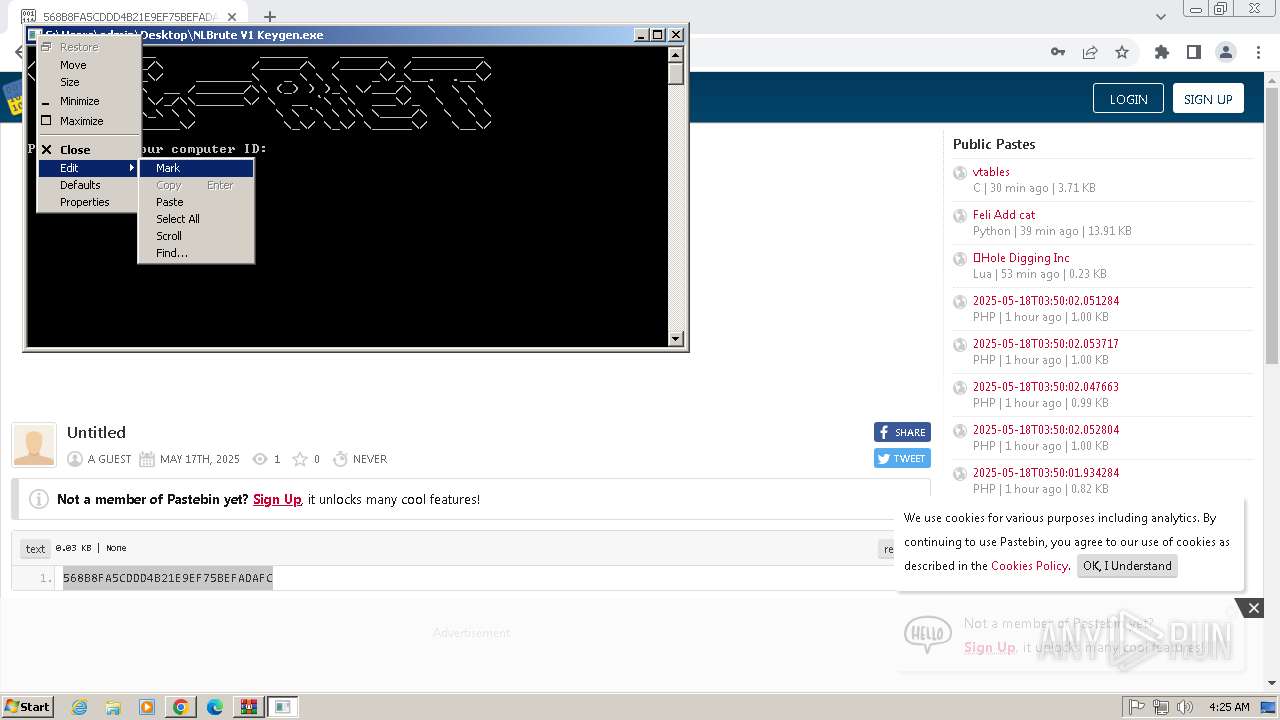Open File Explorer from taskbar
This screenshot has width=1280, height=720.
click(x=113, y=707)
